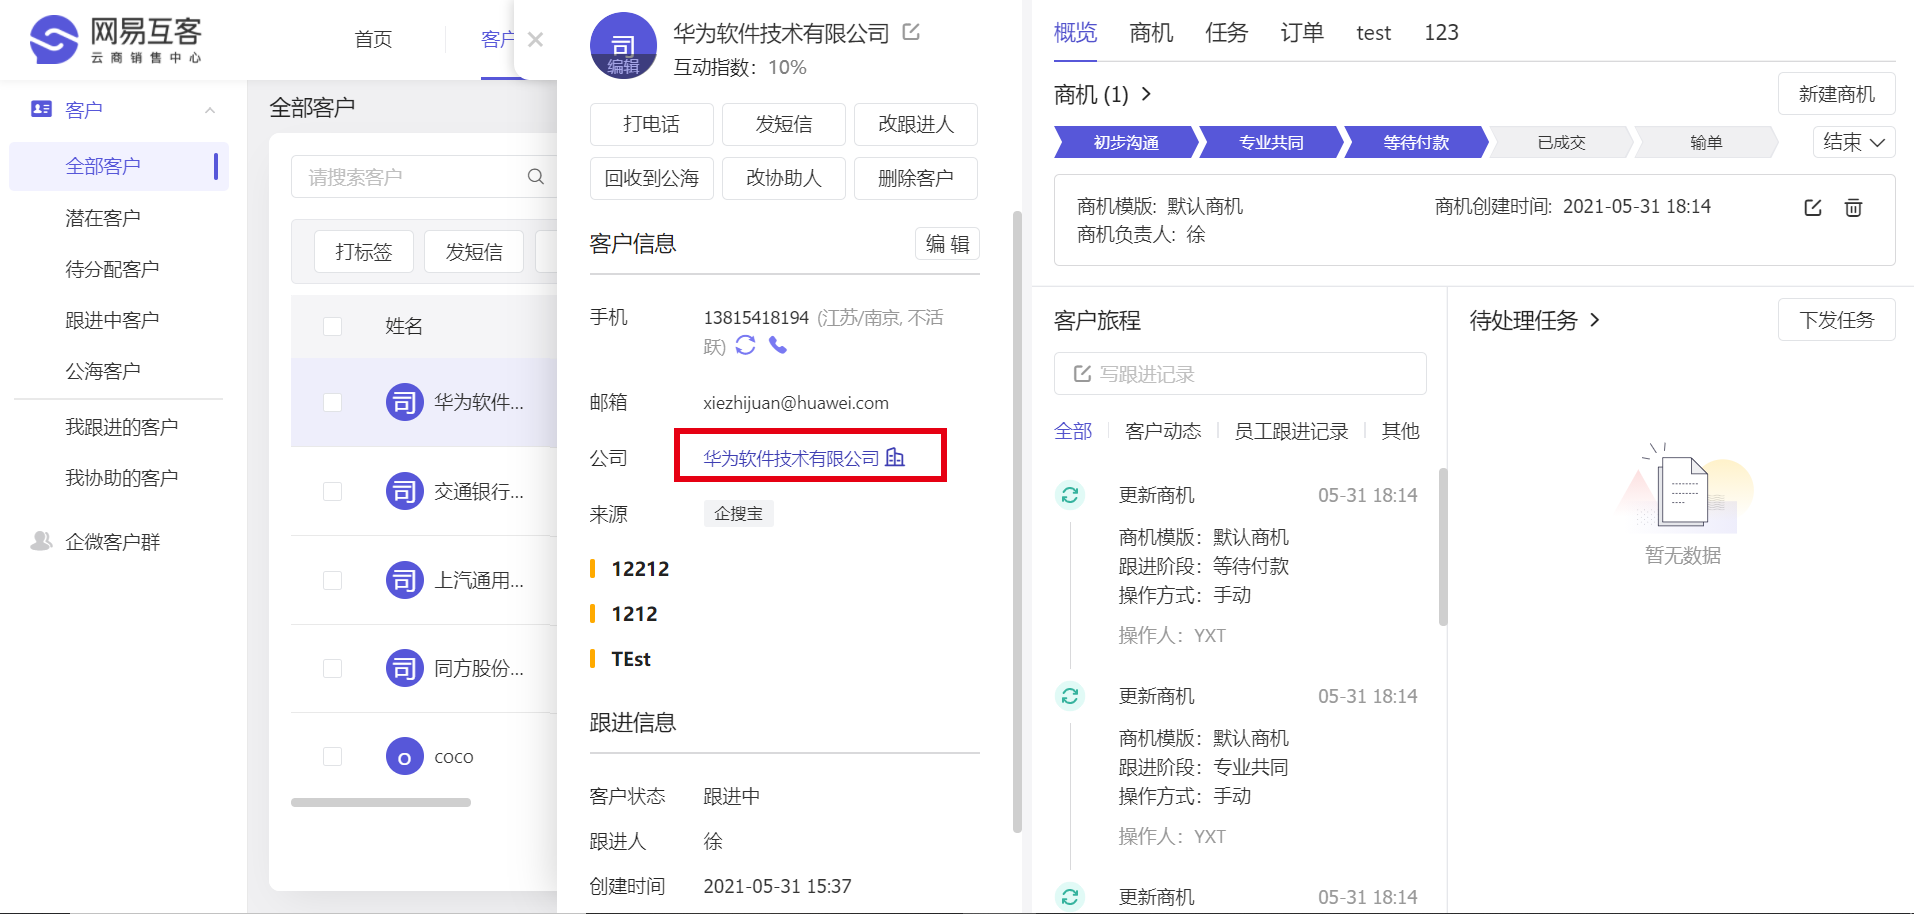Open the 首页 top navigation tab

pyautogui.click(x=373, y=39)
